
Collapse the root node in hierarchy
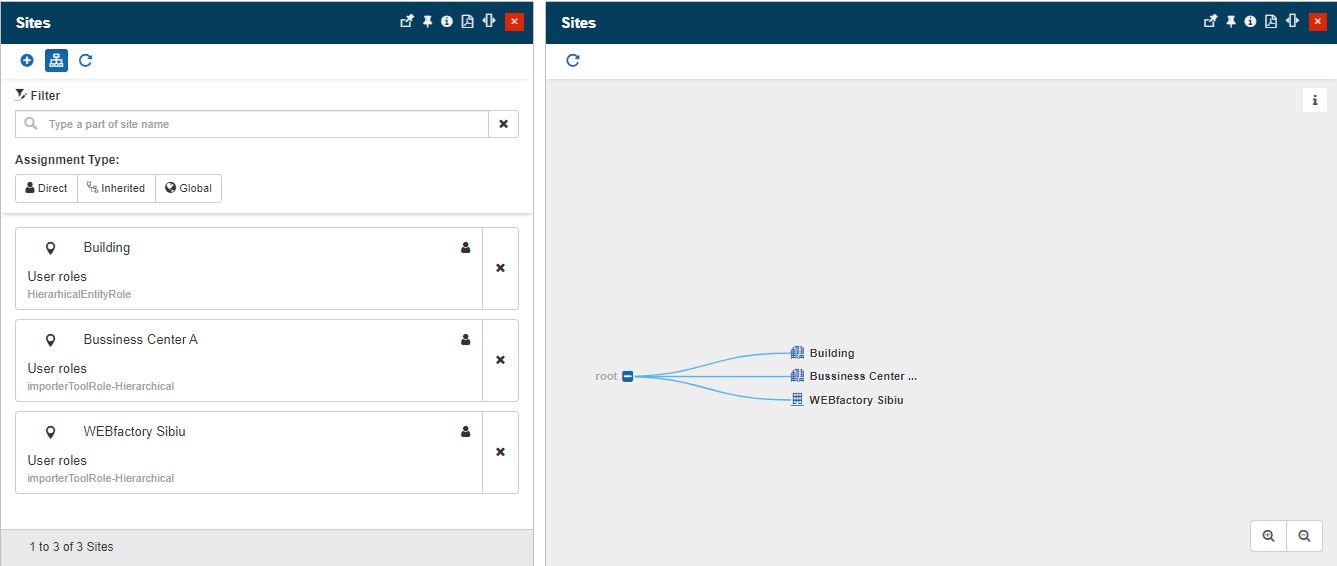coord(628,376)
